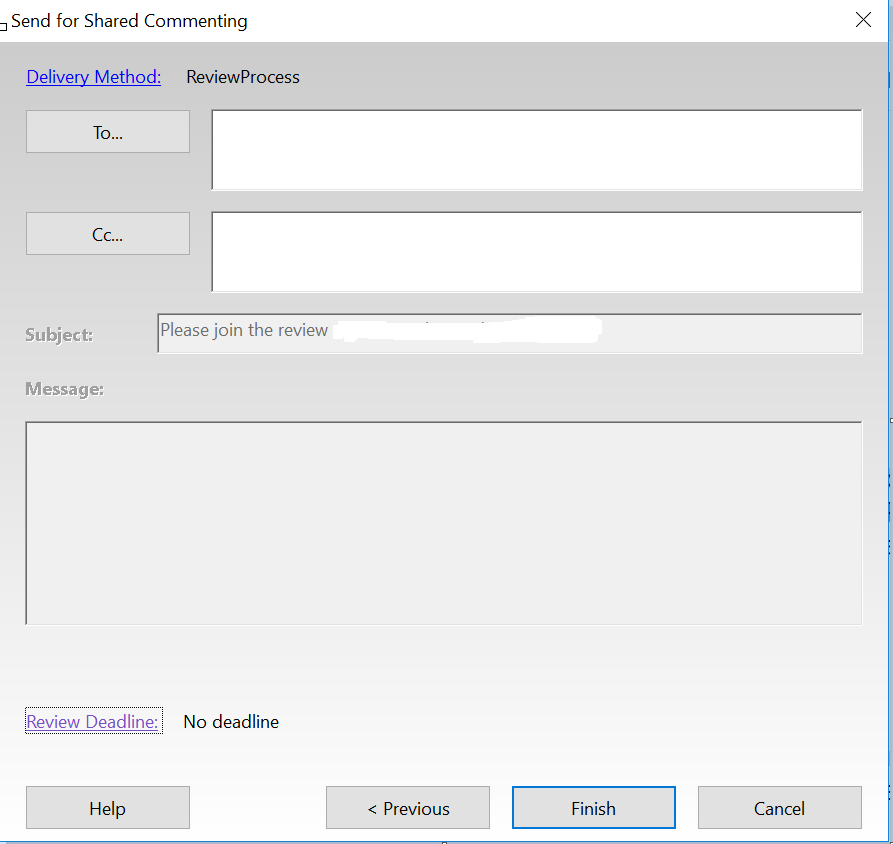Click the Message text area
The width and height of the screenshot is (893, 844).
(444, 520)
